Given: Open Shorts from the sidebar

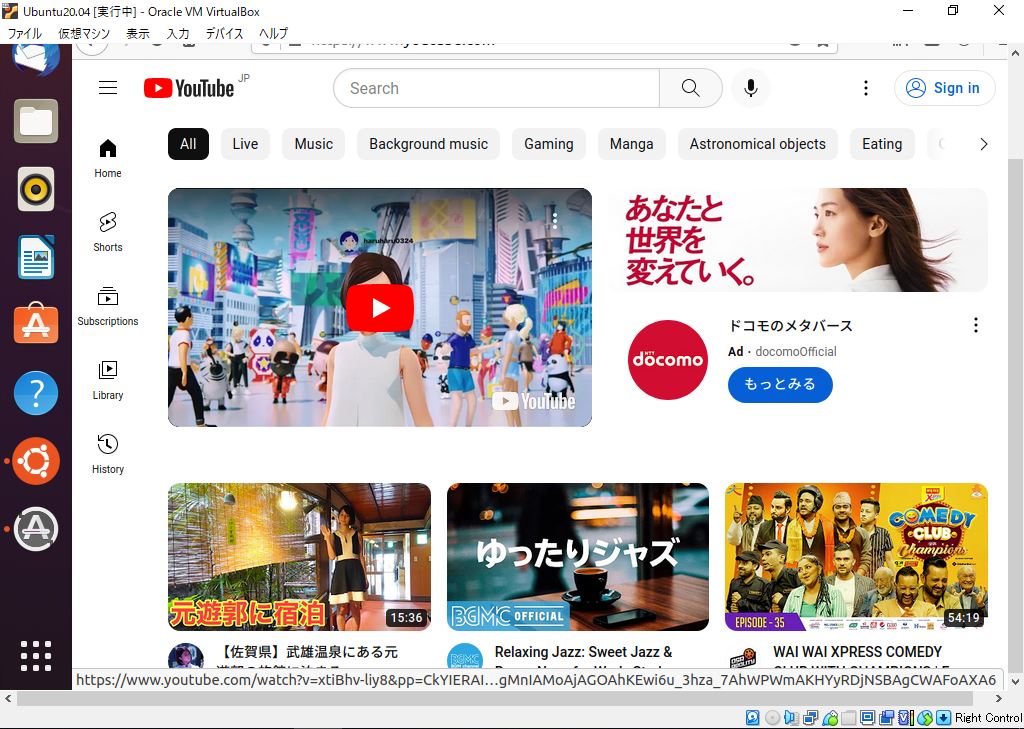Looking at the screenshot, I should [108, 230].
